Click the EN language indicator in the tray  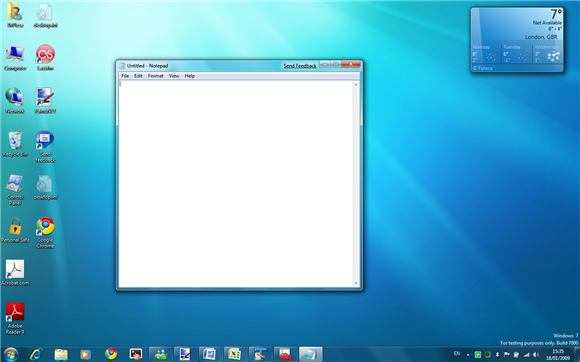click(457, 354)
